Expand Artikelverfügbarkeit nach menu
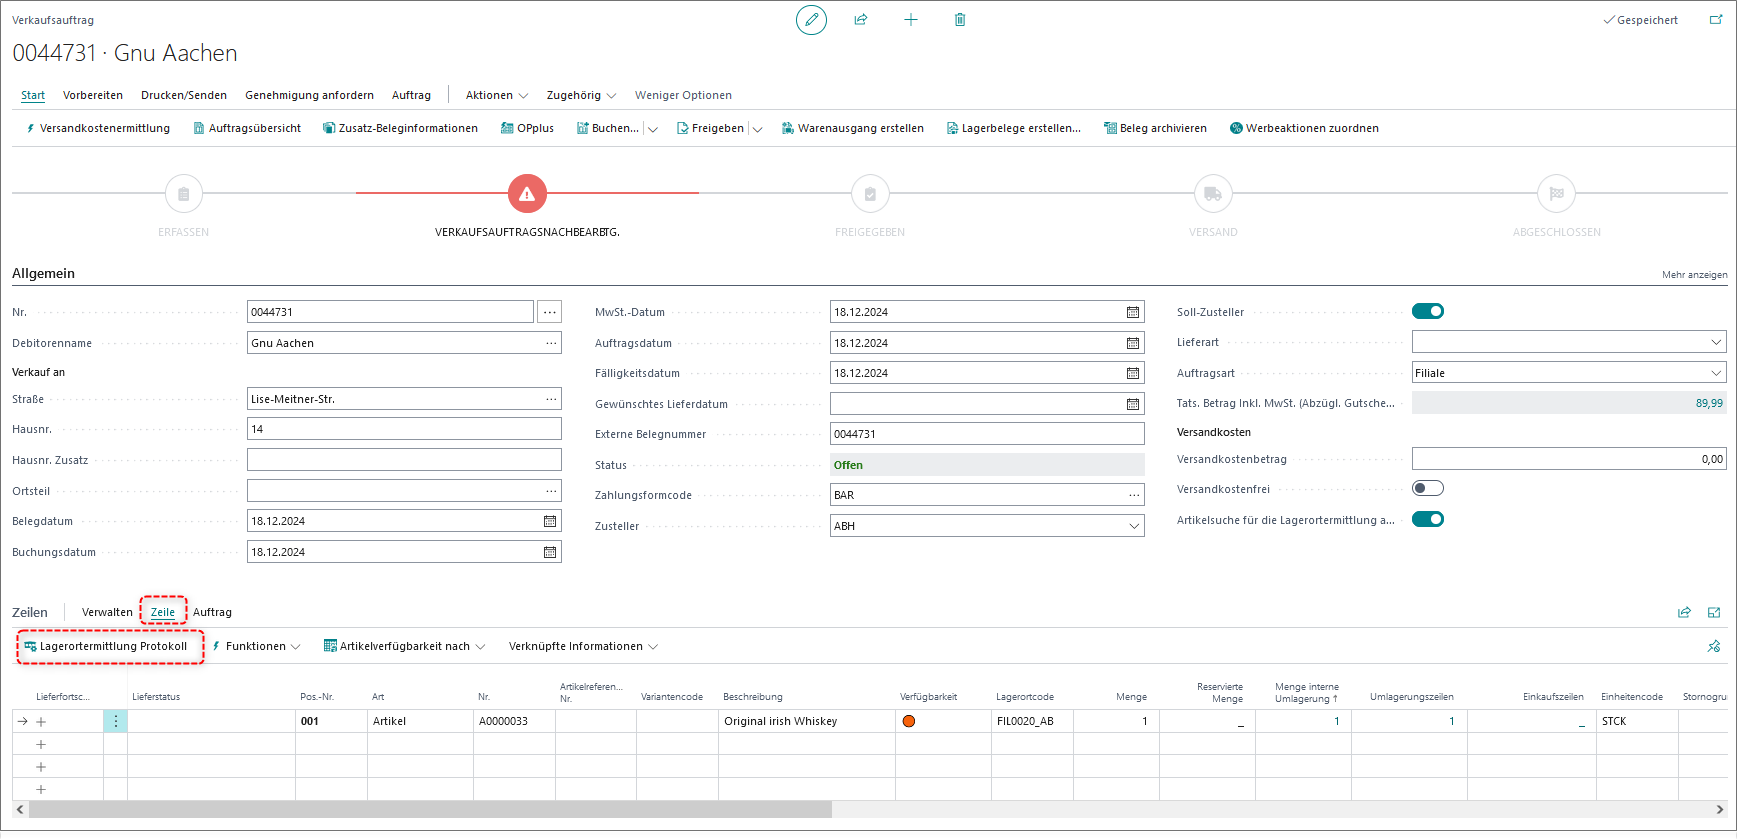 click(x=404, y=646)
